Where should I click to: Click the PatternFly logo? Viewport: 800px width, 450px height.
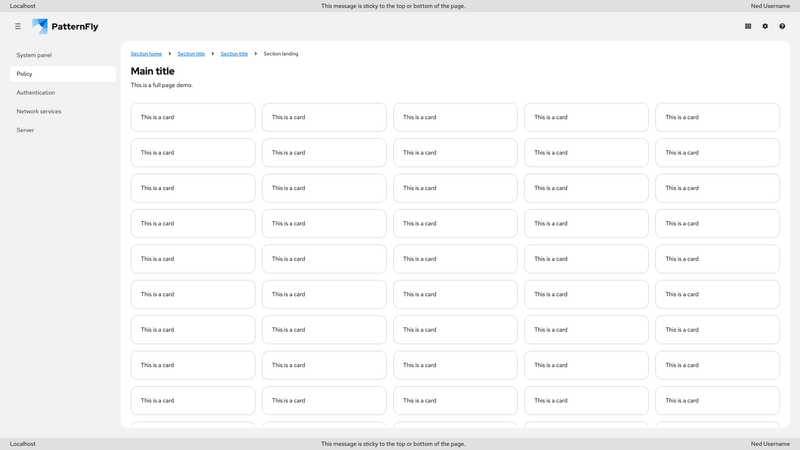[x=65, y=27]
